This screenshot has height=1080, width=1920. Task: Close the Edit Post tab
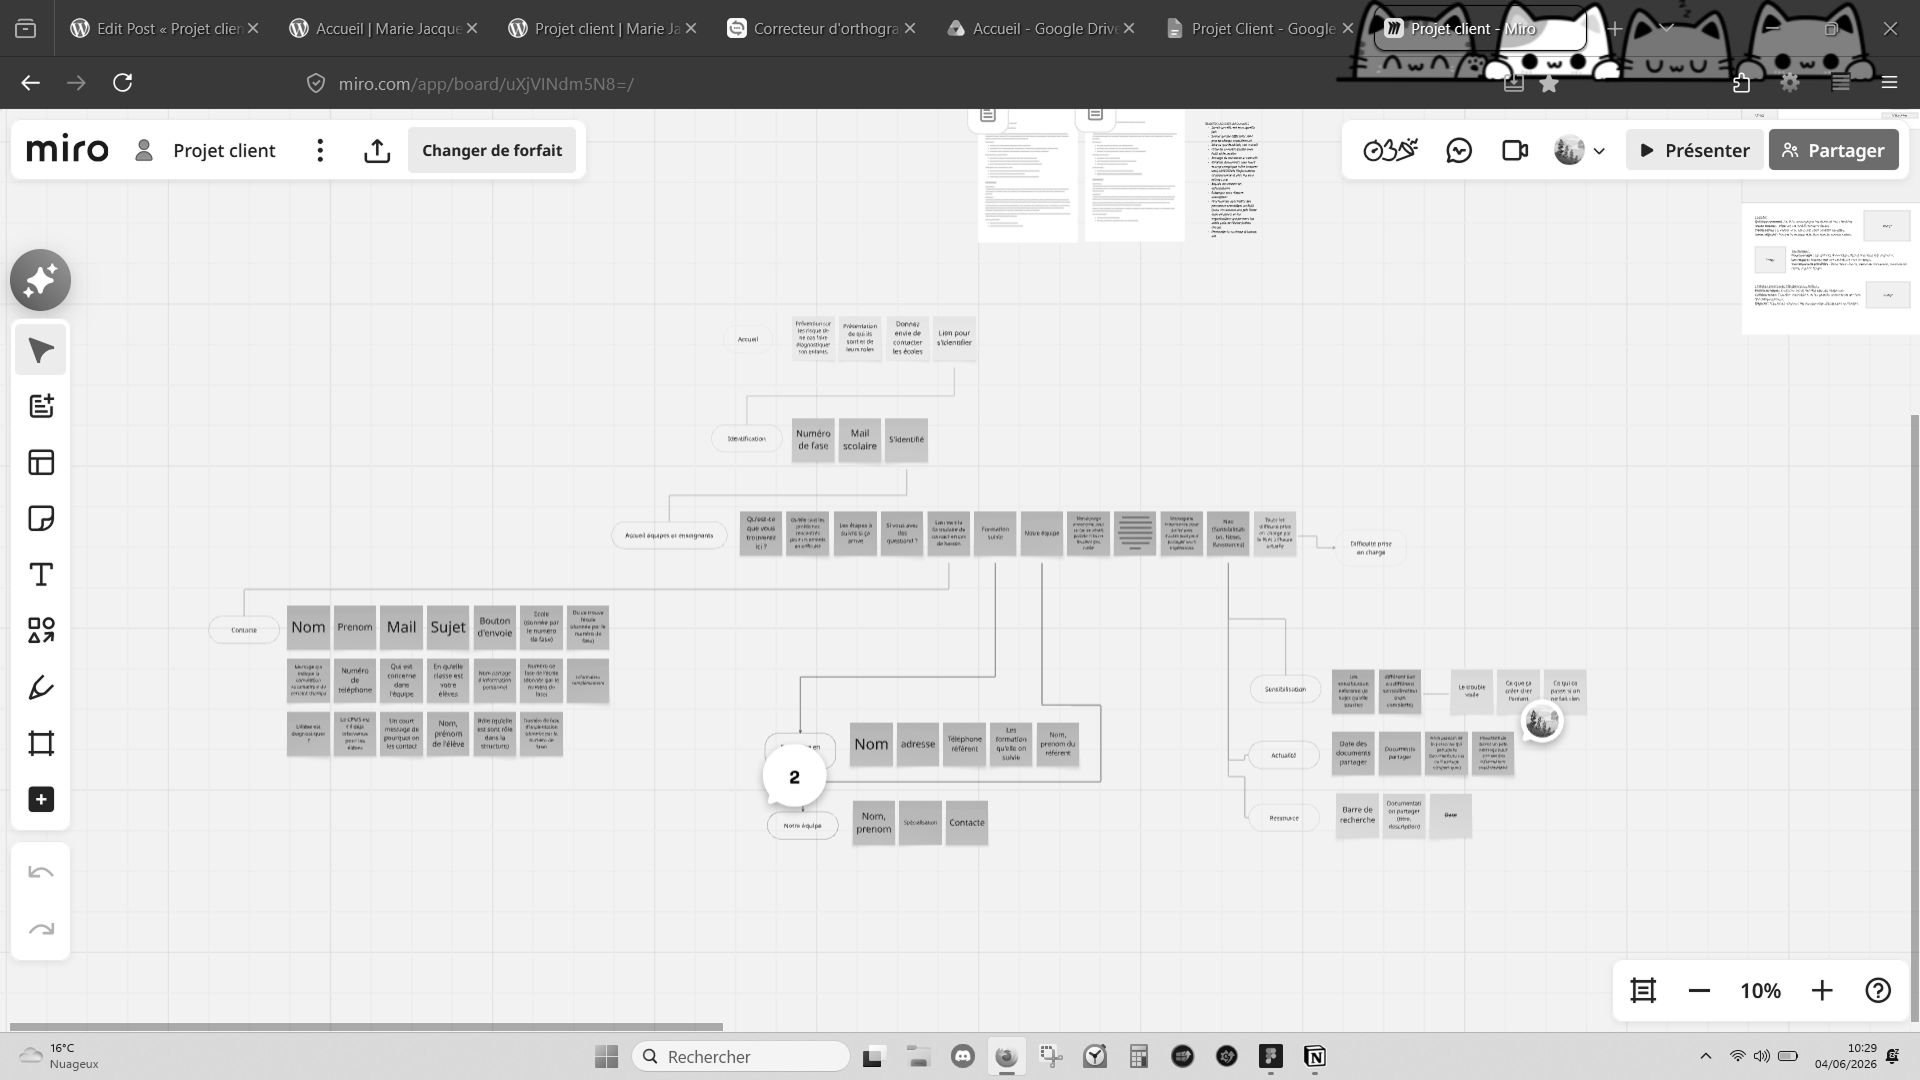point(253,28)
